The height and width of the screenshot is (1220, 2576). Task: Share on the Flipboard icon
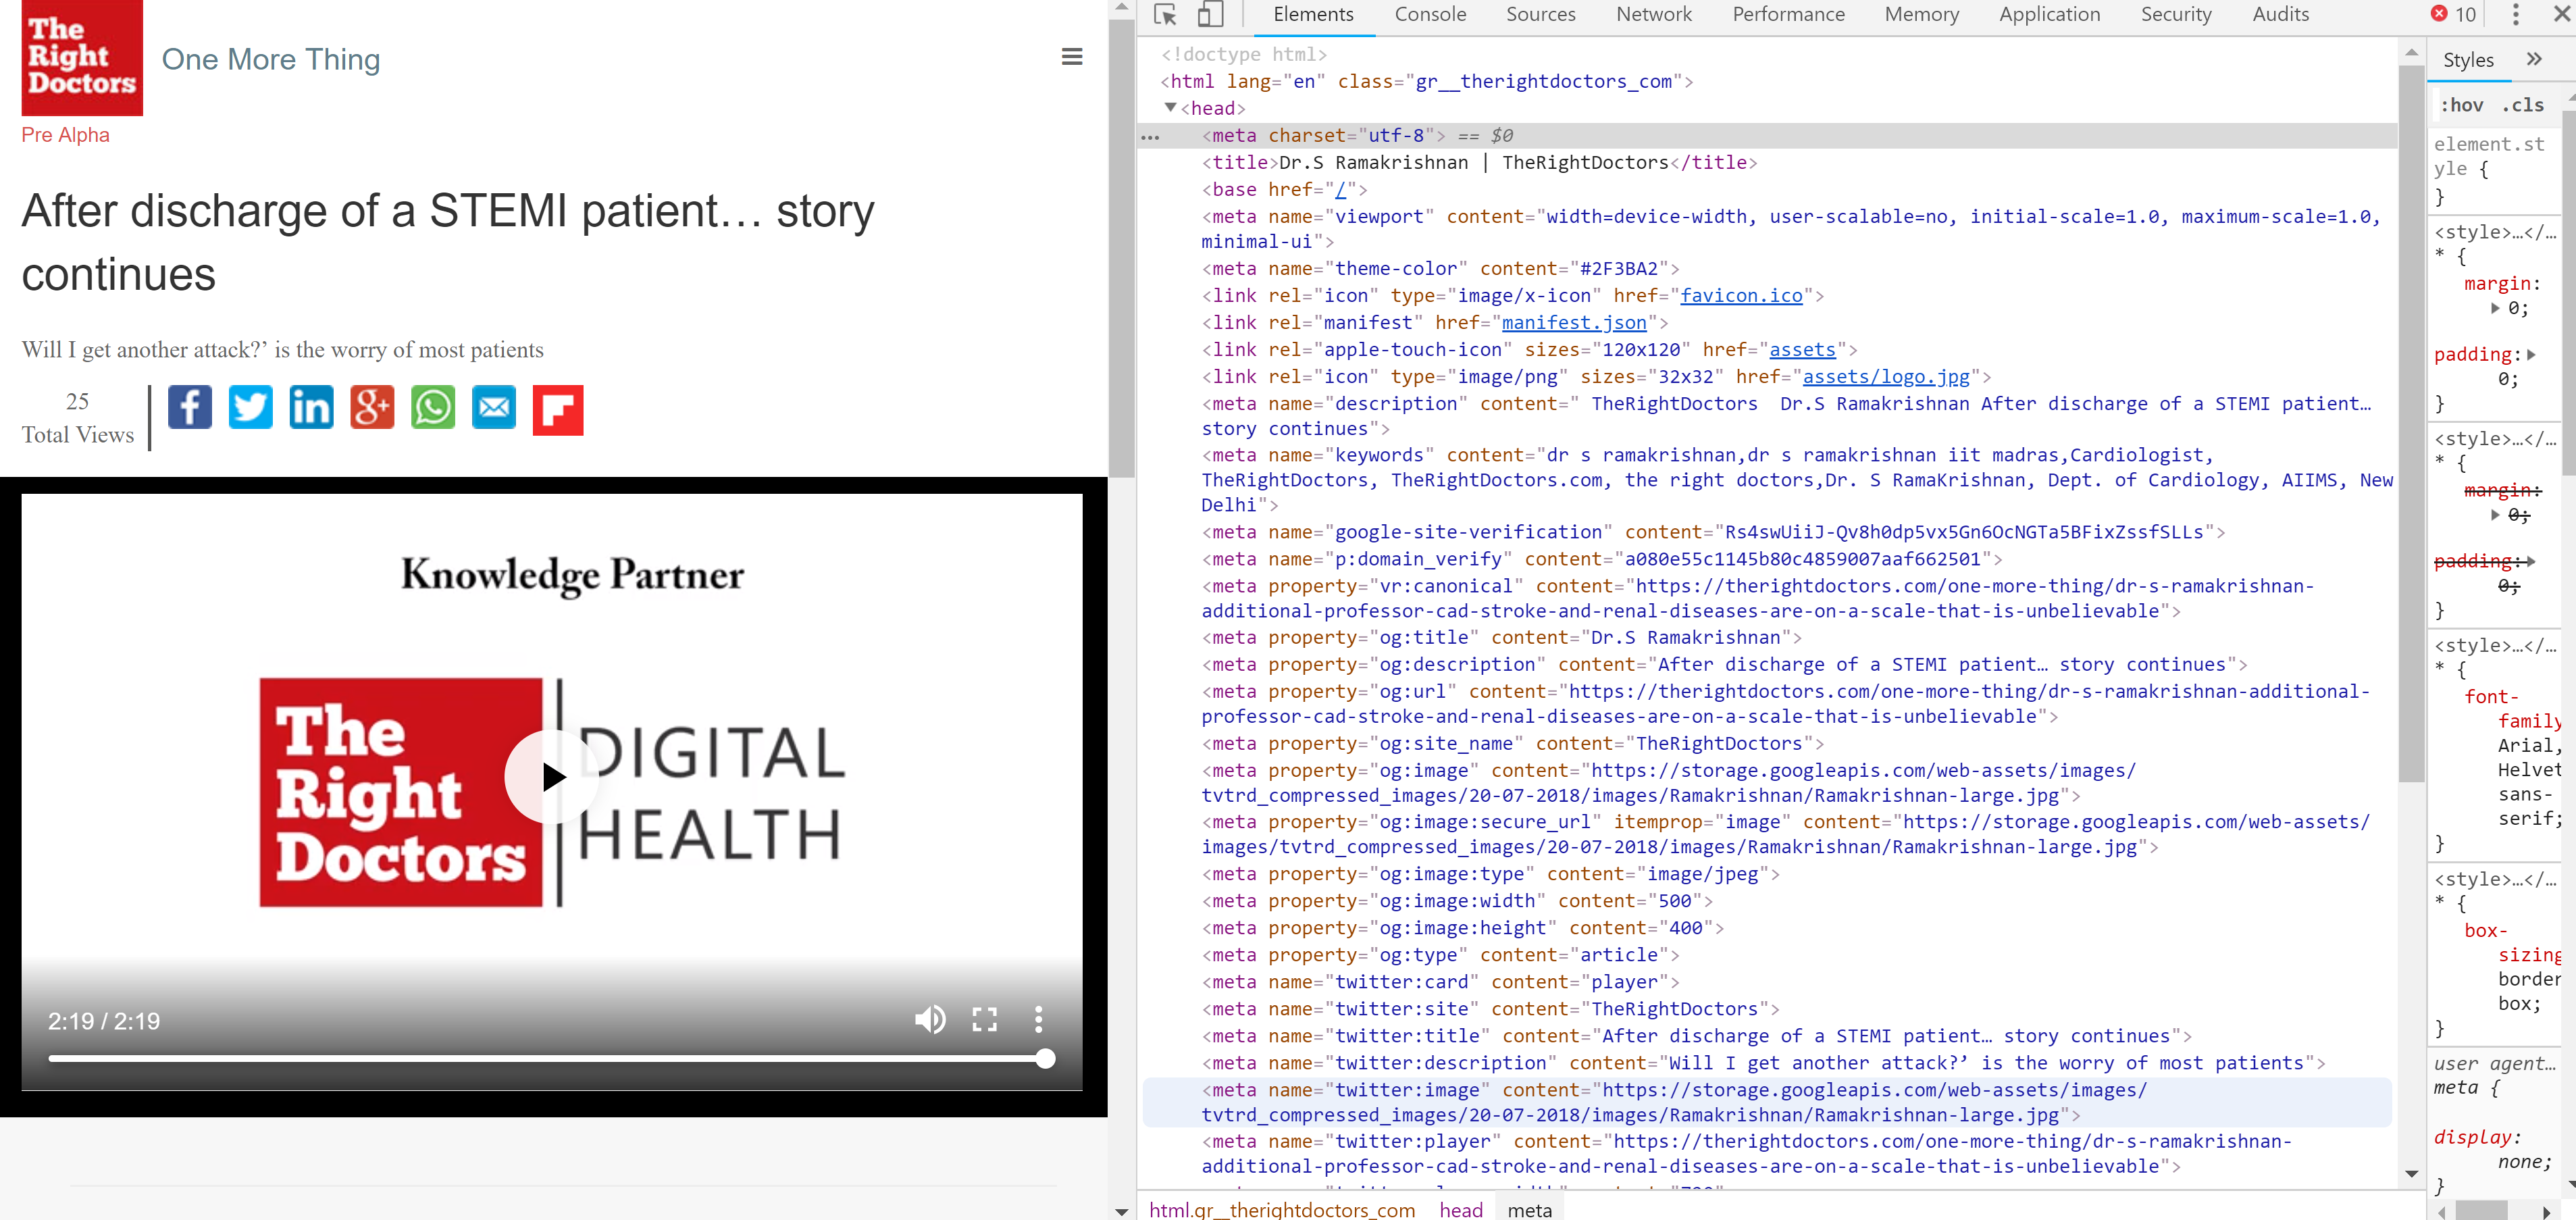[557, 410]
